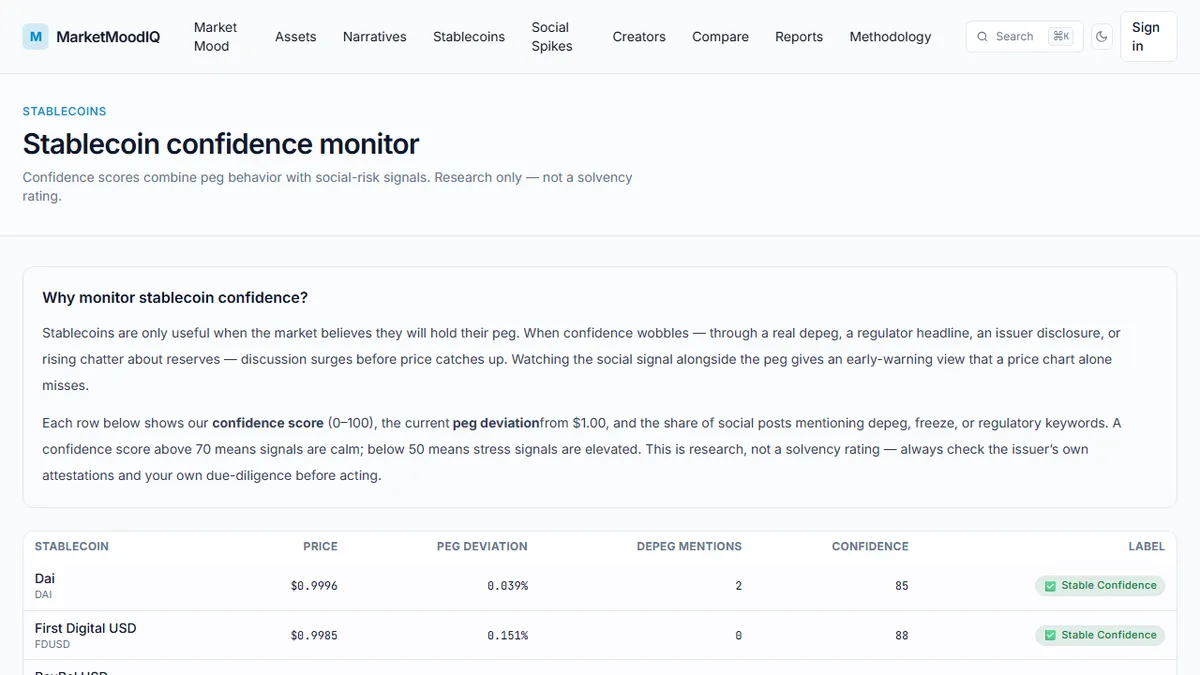
Task: Click Dai's Stable Confidence badge
Action: pos(1100,586)
